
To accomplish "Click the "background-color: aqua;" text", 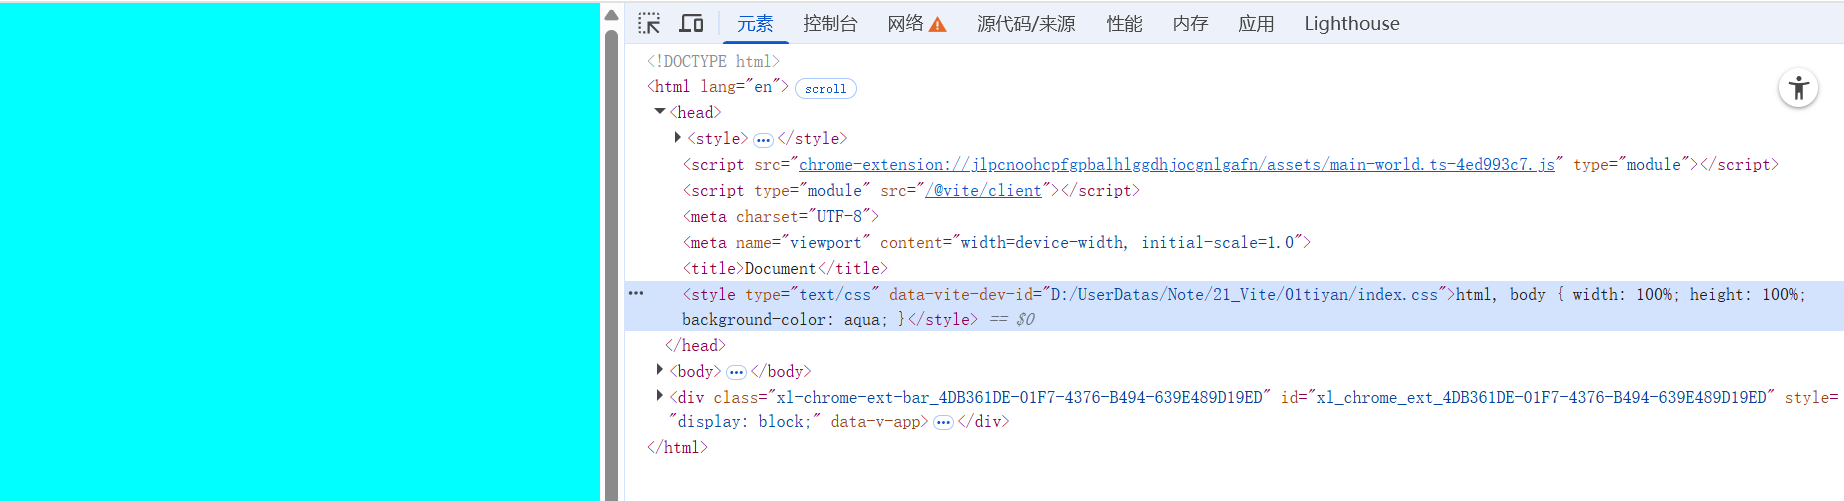I will (x=785, y=319).
